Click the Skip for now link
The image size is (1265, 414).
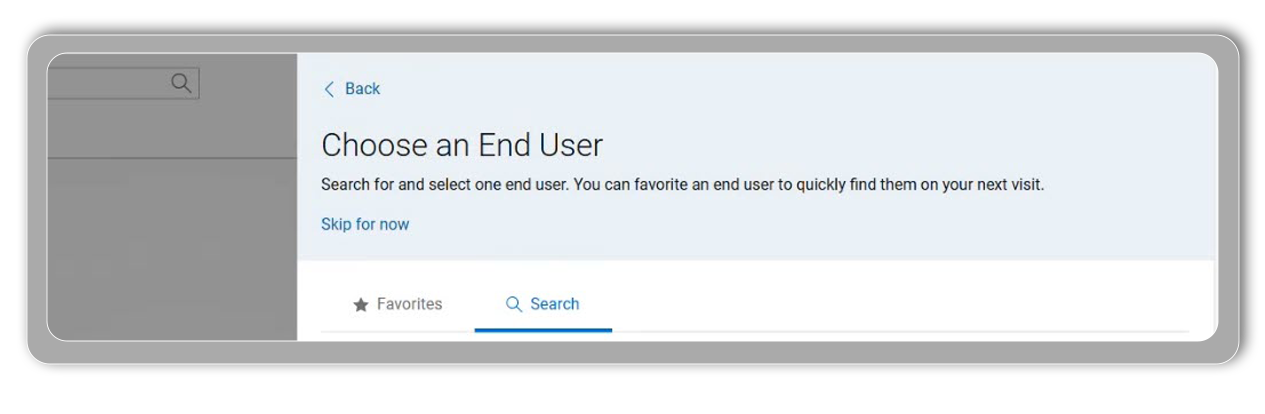coord(365,224)
